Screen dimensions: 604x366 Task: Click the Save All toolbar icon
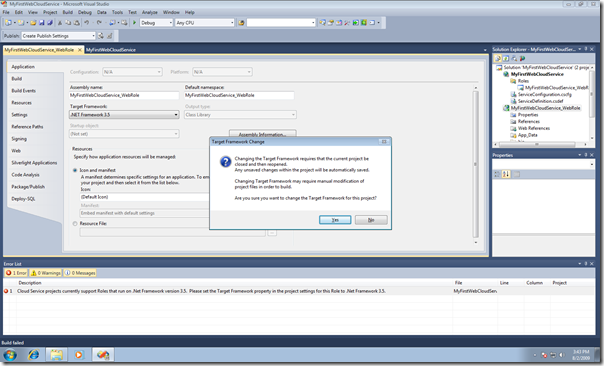(x=50, y=23)
